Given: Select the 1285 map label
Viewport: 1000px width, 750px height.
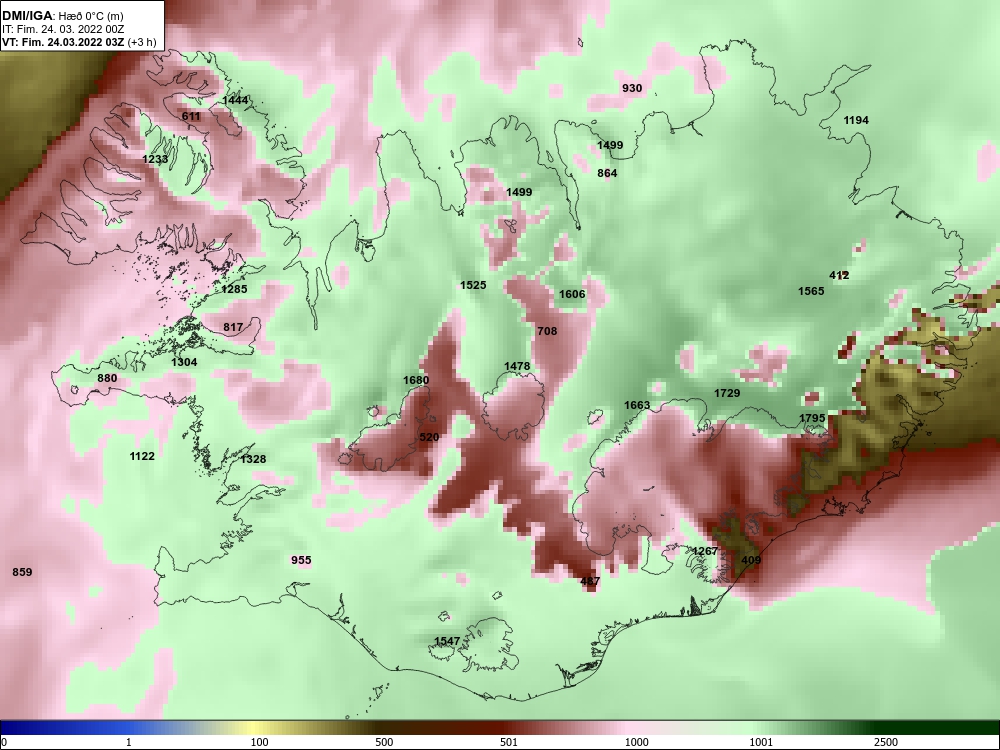Looking at the screenshot, I should coord(234,290).
